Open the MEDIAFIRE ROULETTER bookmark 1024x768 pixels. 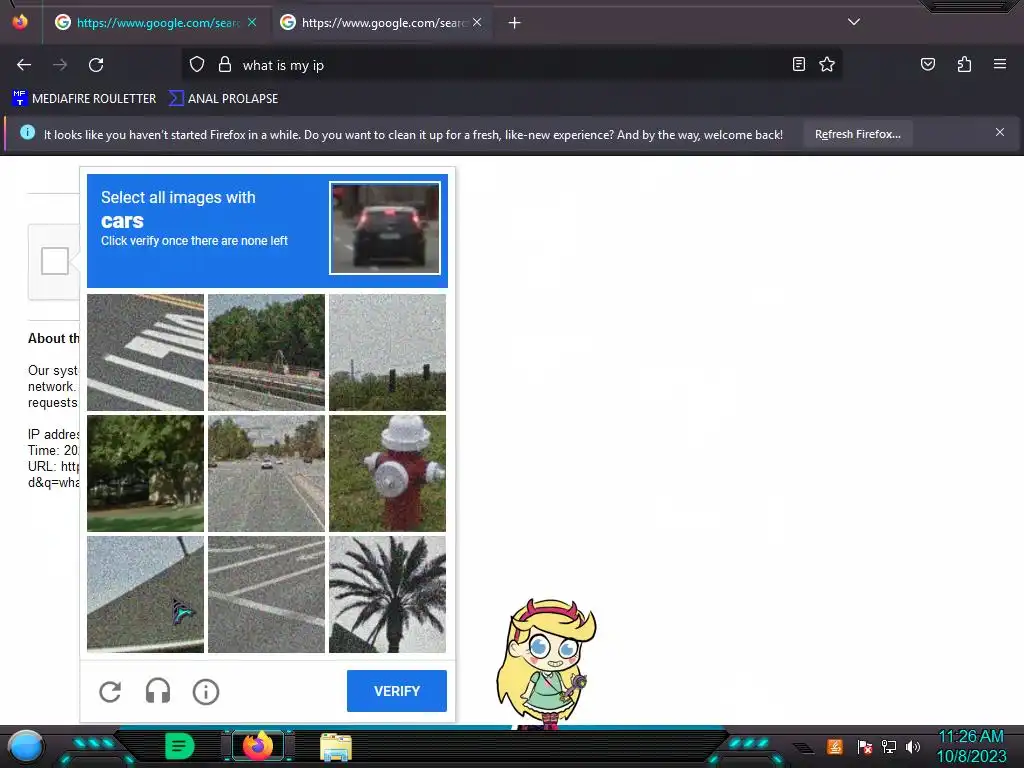point(84,99)
